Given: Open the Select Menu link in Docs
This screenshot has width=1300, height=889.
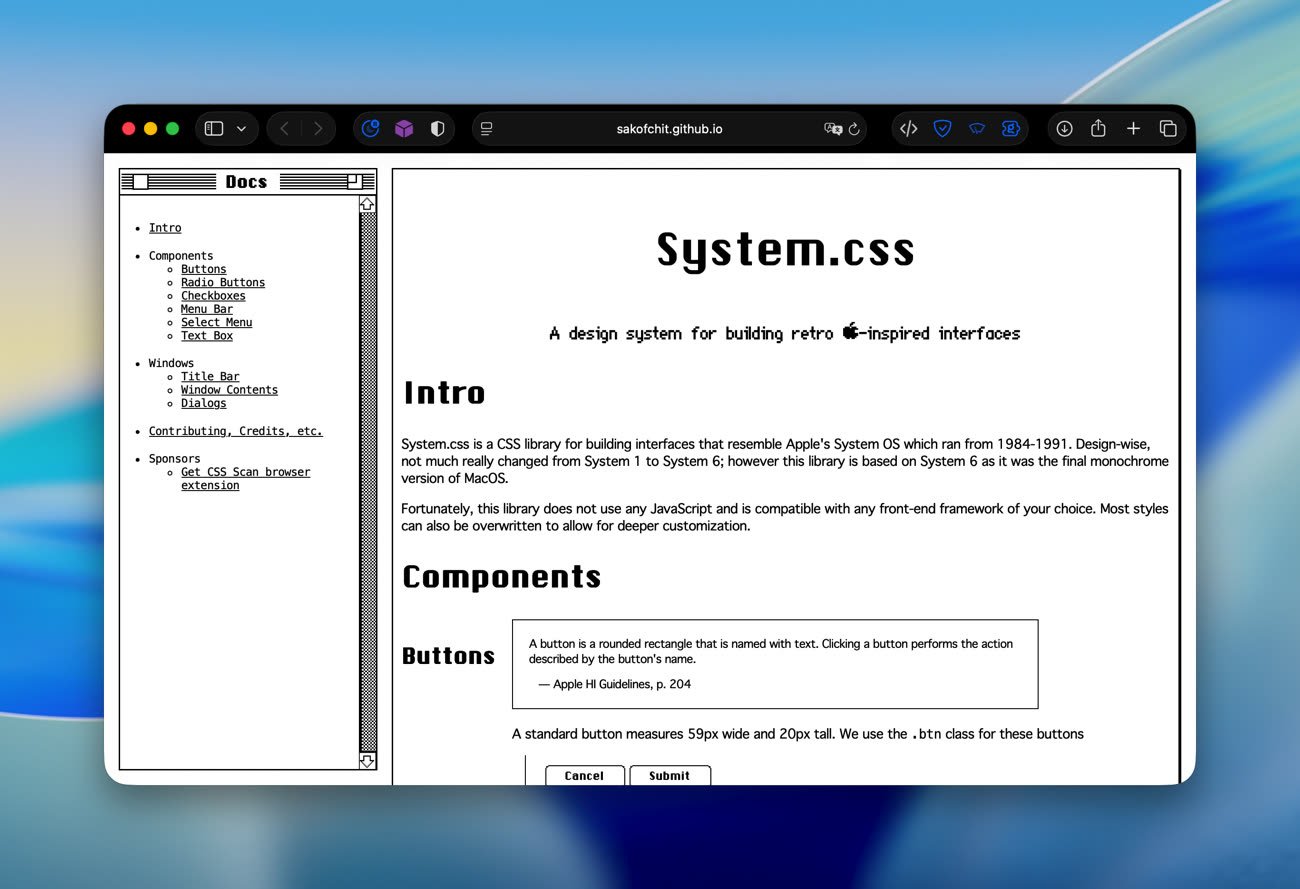Looking at the screenshot, I should pos(216,323).
